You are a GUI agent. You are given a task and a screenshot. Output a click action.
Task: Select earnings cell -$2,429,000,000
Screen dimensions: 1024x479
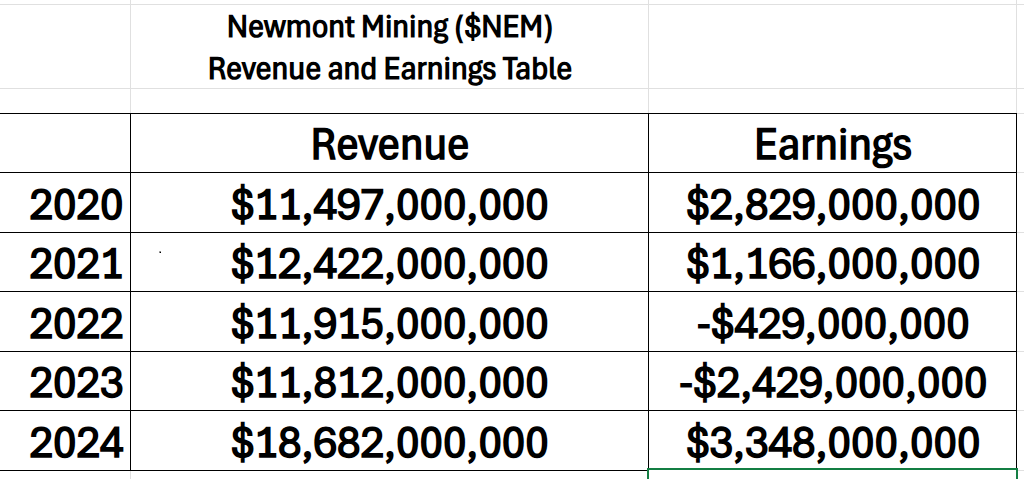[833, 381]
